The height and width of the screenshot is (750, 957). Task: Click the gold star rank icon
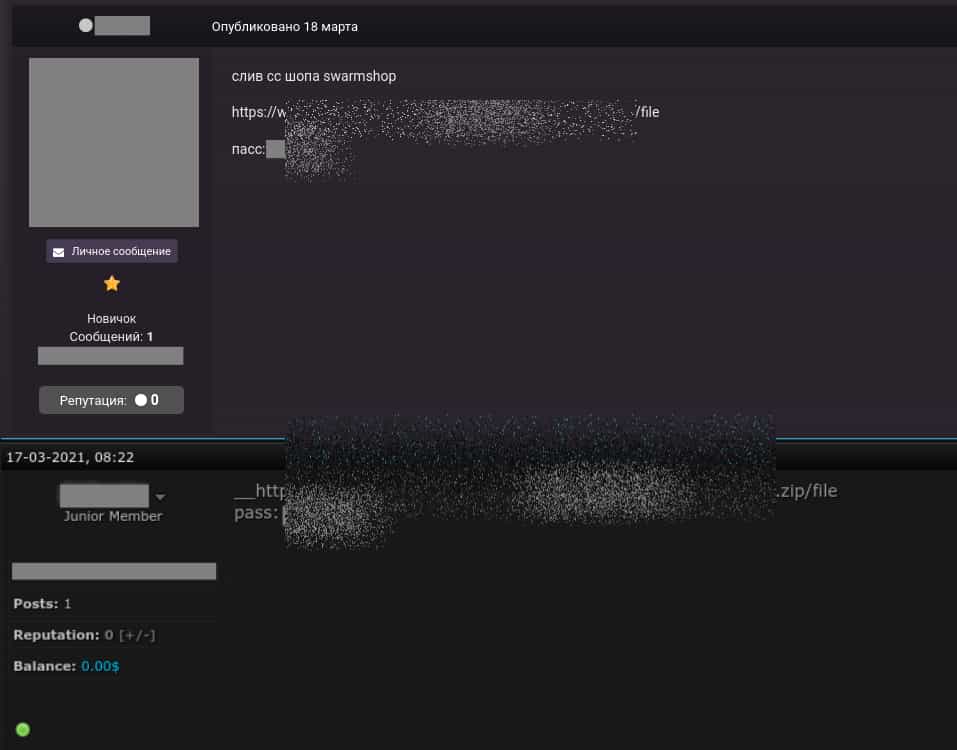112,283
